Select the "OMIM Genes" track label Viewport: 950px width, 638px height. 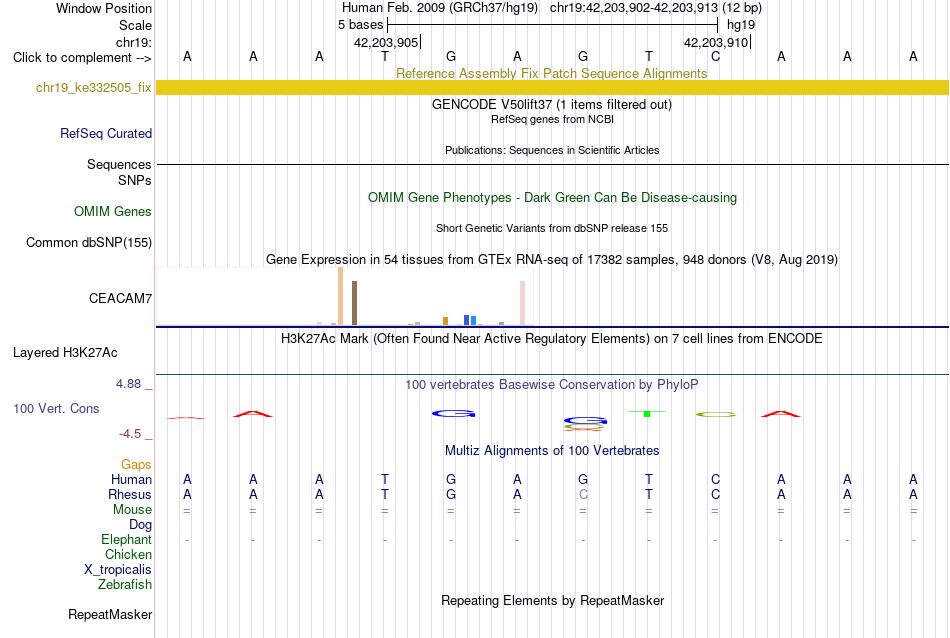tap(112, 211)
